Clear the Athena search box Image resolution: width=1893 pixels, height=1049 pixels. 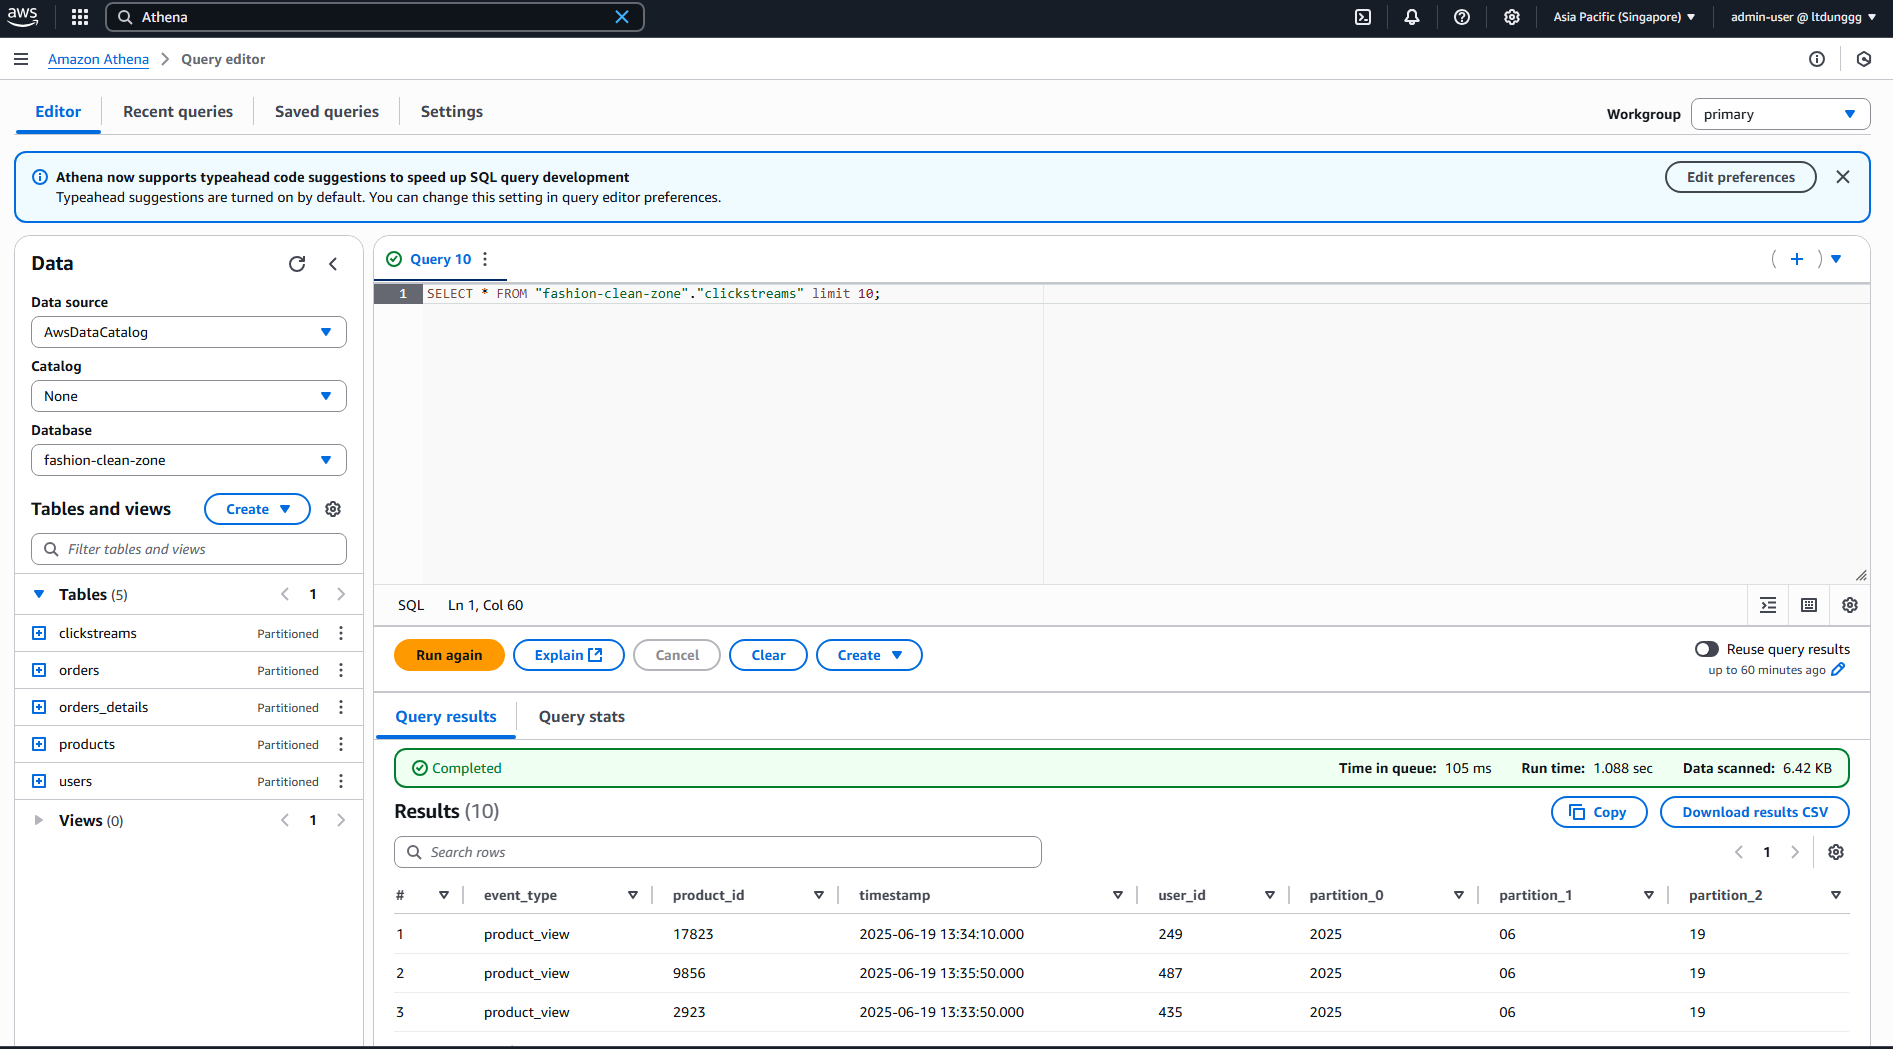[x=622, y=17]
